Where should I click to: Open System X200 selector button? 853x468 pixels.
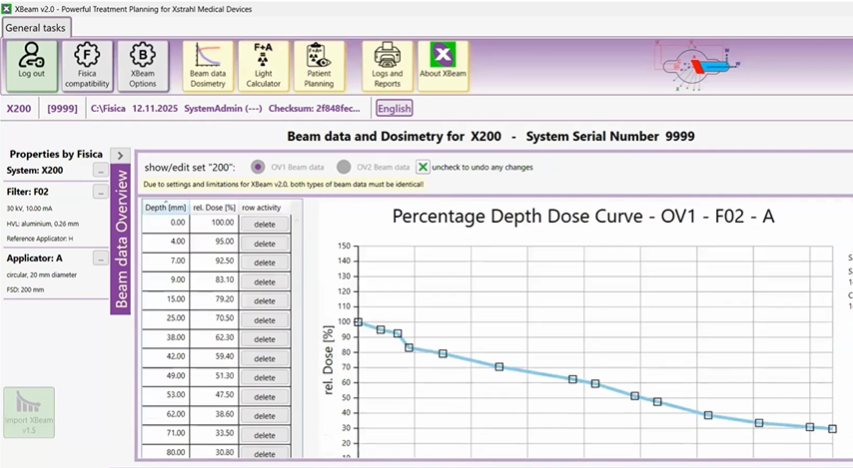point(101,171)
